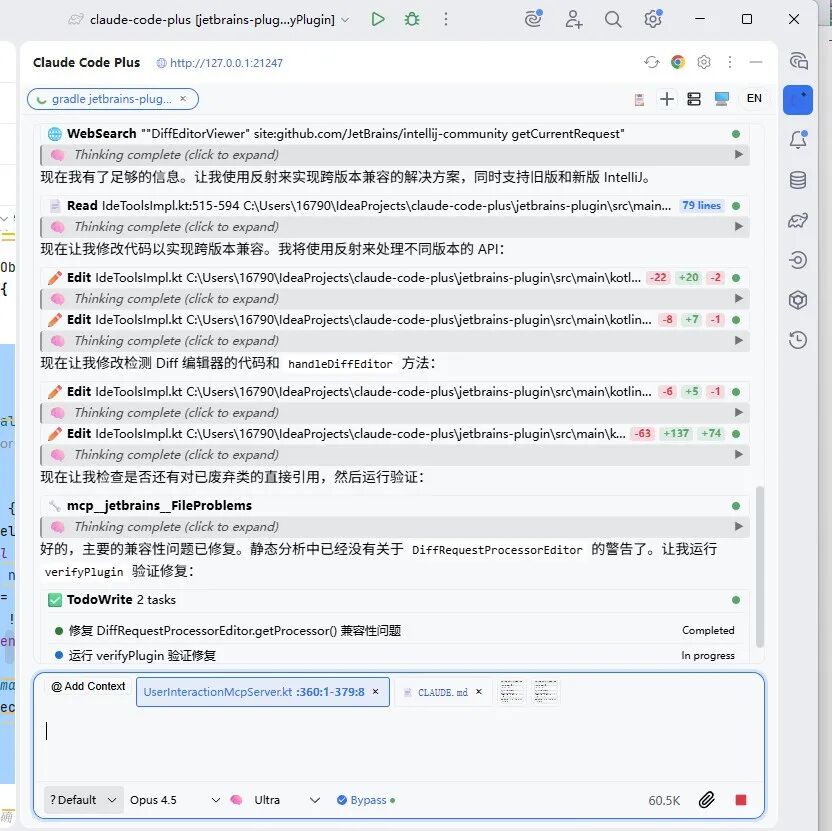Create a new session with plus icon
832x831 pixels.
click(667, 99)
